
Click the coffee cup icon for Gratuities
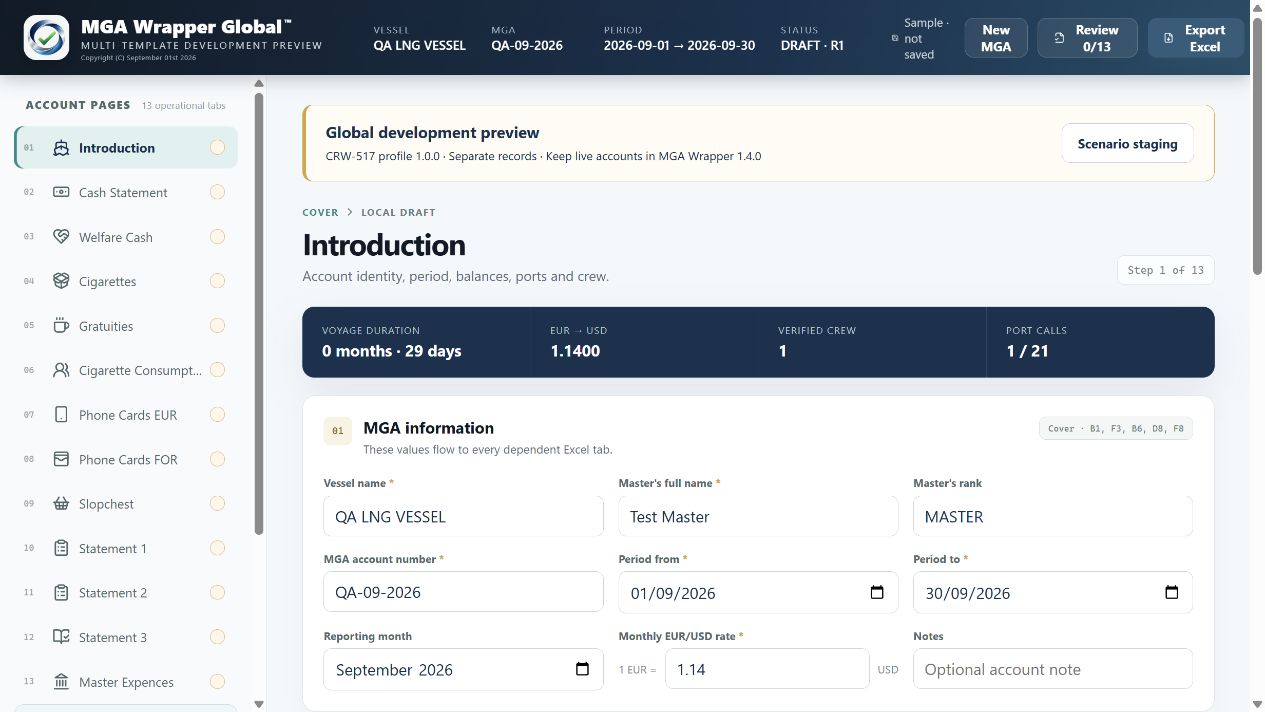click(x=61, y=326)
